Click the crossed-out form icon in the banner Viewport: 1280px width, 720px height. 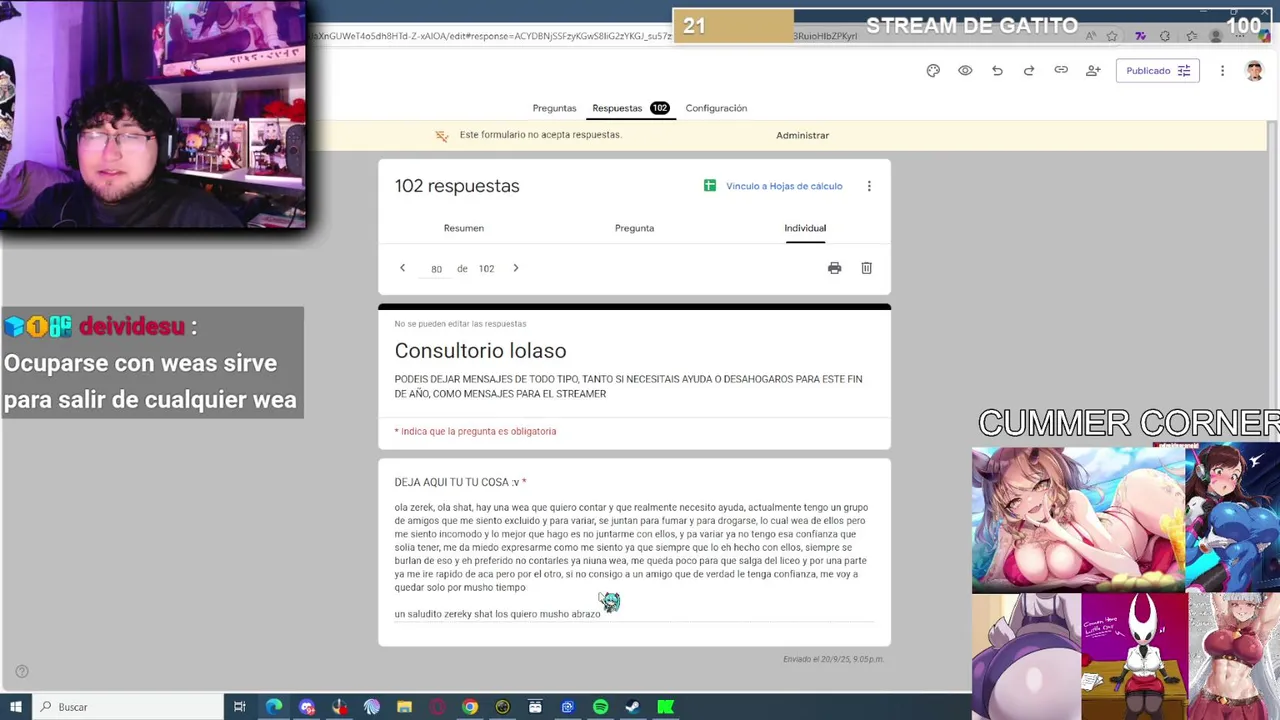click(441, 135)
